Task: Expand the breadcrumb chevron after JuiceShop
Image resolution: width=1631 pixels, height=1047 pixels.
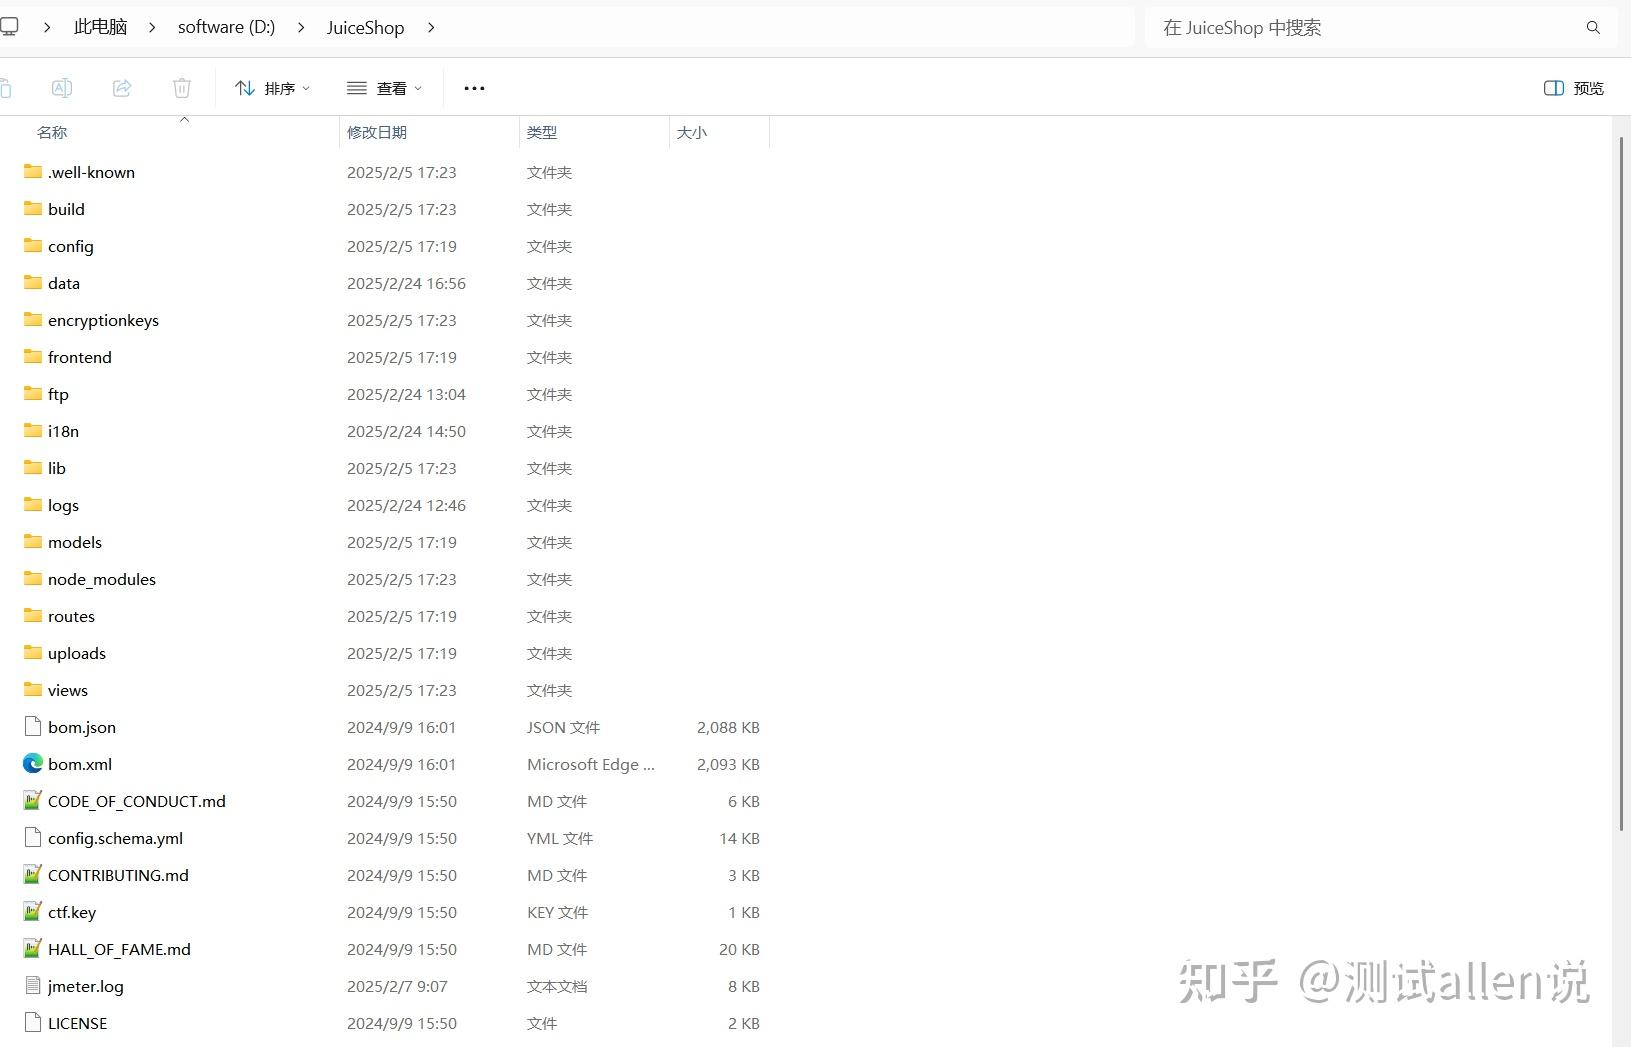Action: point(431,27)
